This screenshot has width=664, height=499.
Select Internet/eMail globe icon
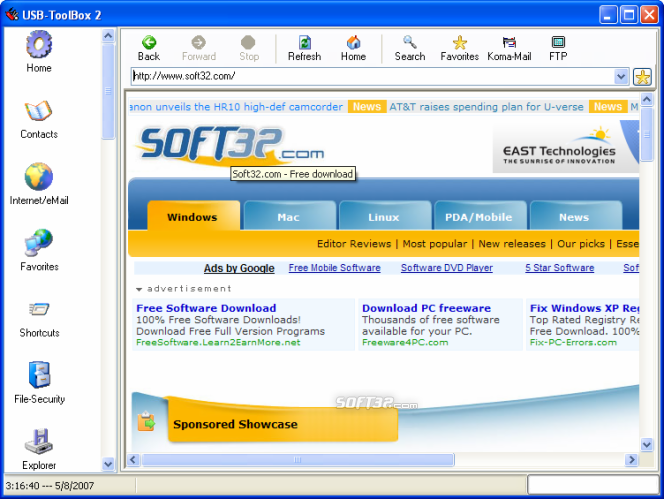pyautogui.click(x=39, y=184)
